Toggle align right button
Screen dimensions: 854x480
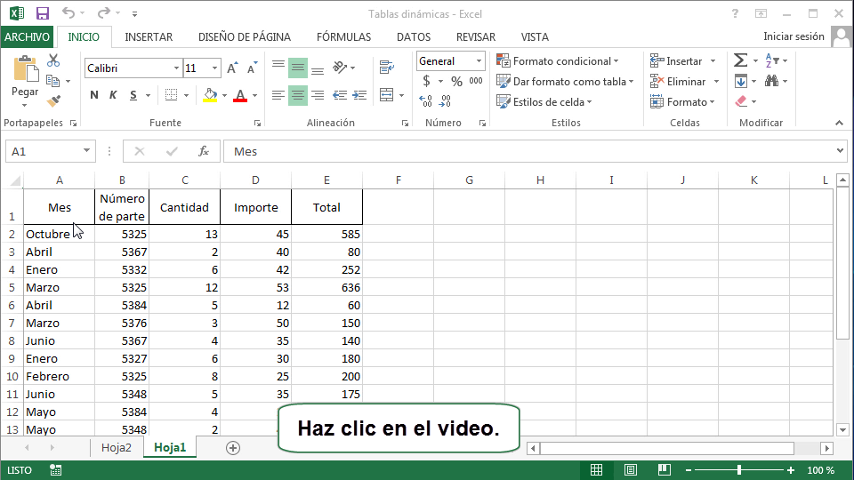click(x=318, y=95)
